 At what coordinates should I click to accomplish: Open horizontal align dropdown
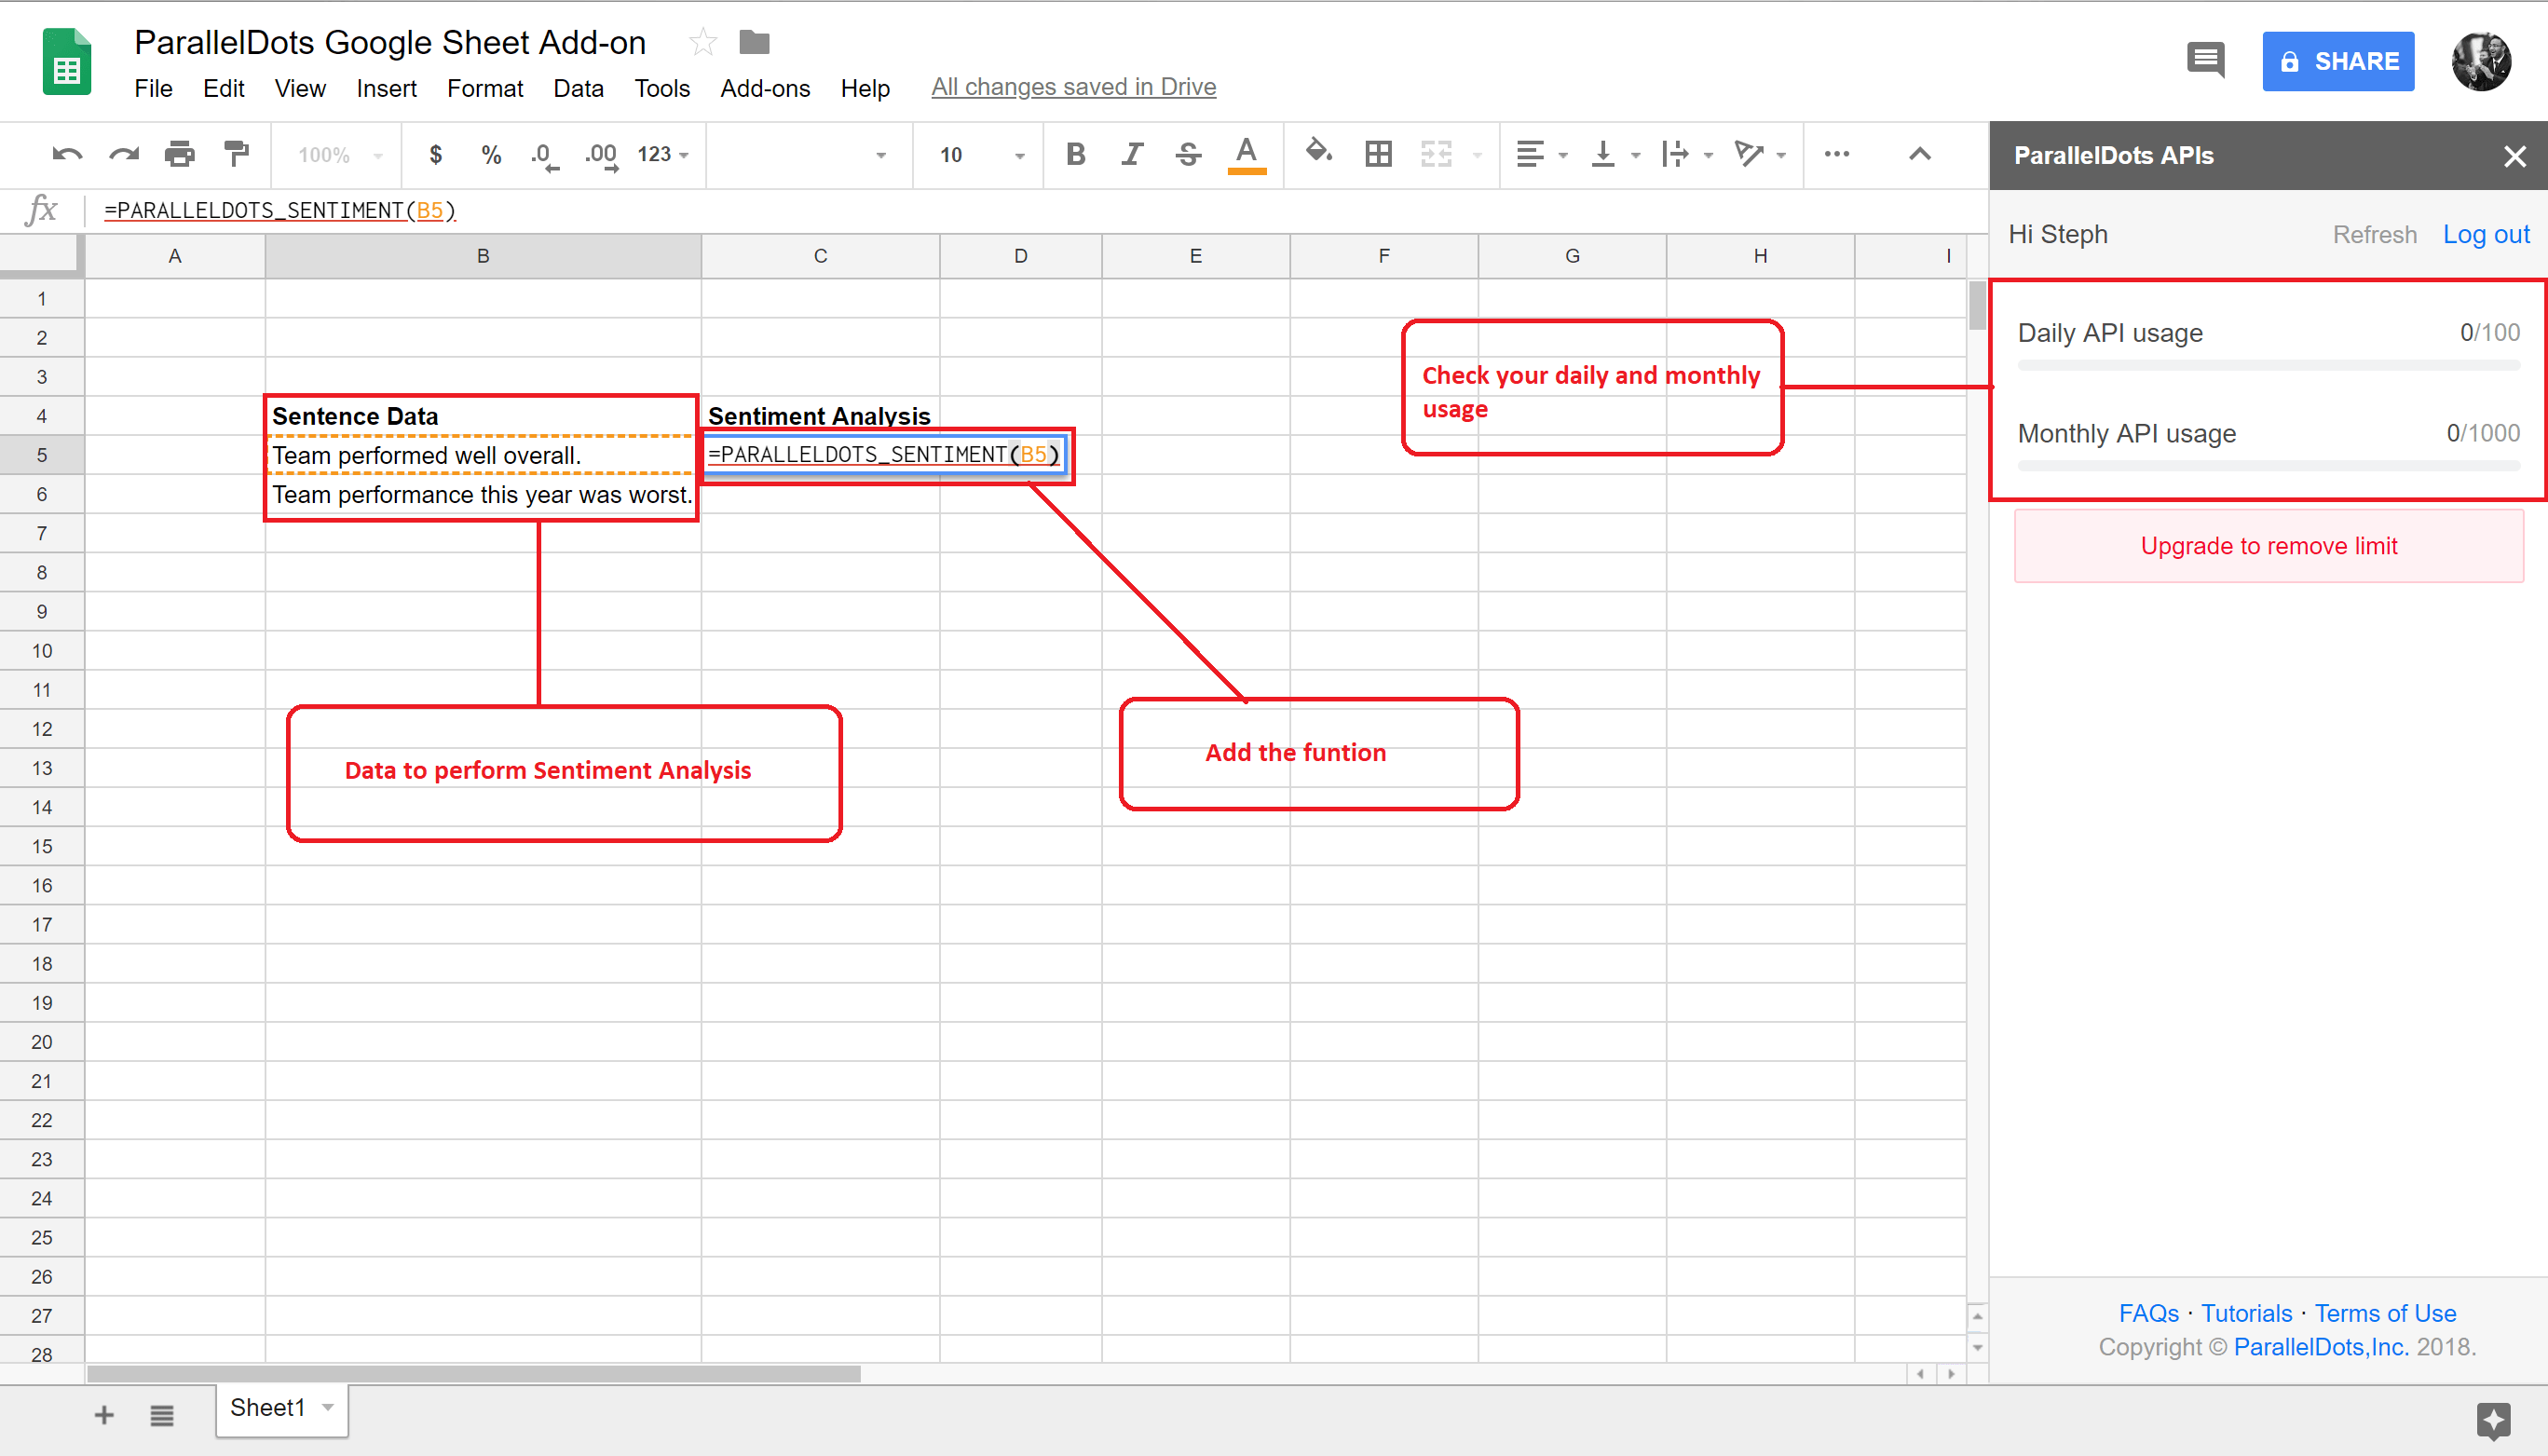tap(1541, 154)
